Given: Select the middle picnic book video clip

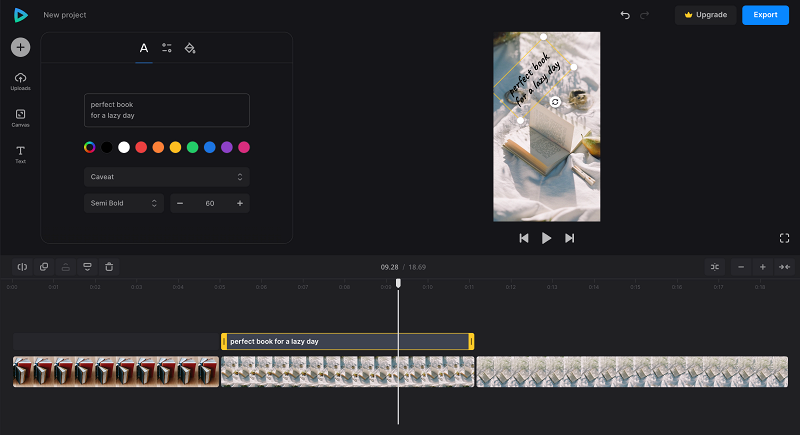Looking at the screenshot, I should (x=347, y=372).
